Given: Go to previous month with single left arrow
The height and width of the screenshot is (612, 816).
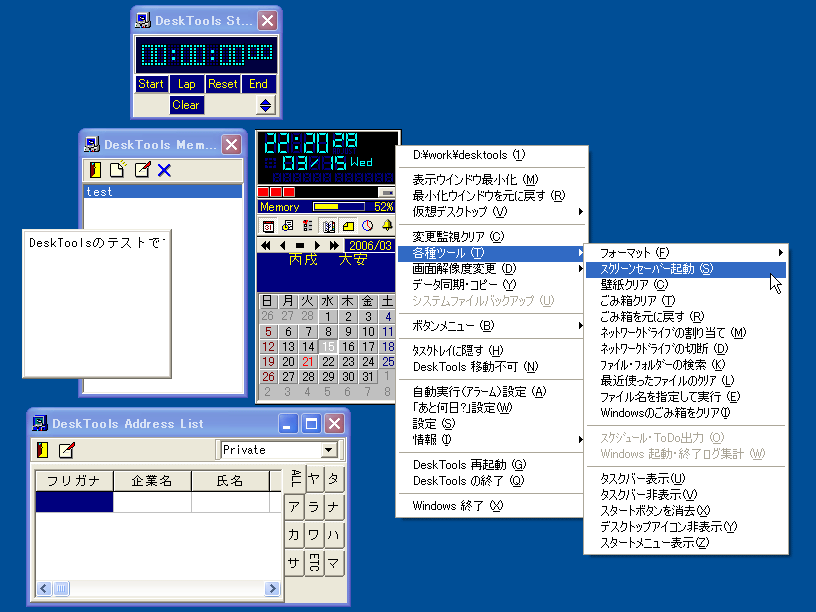Looking at the screenshot, I should coord(283,246).
